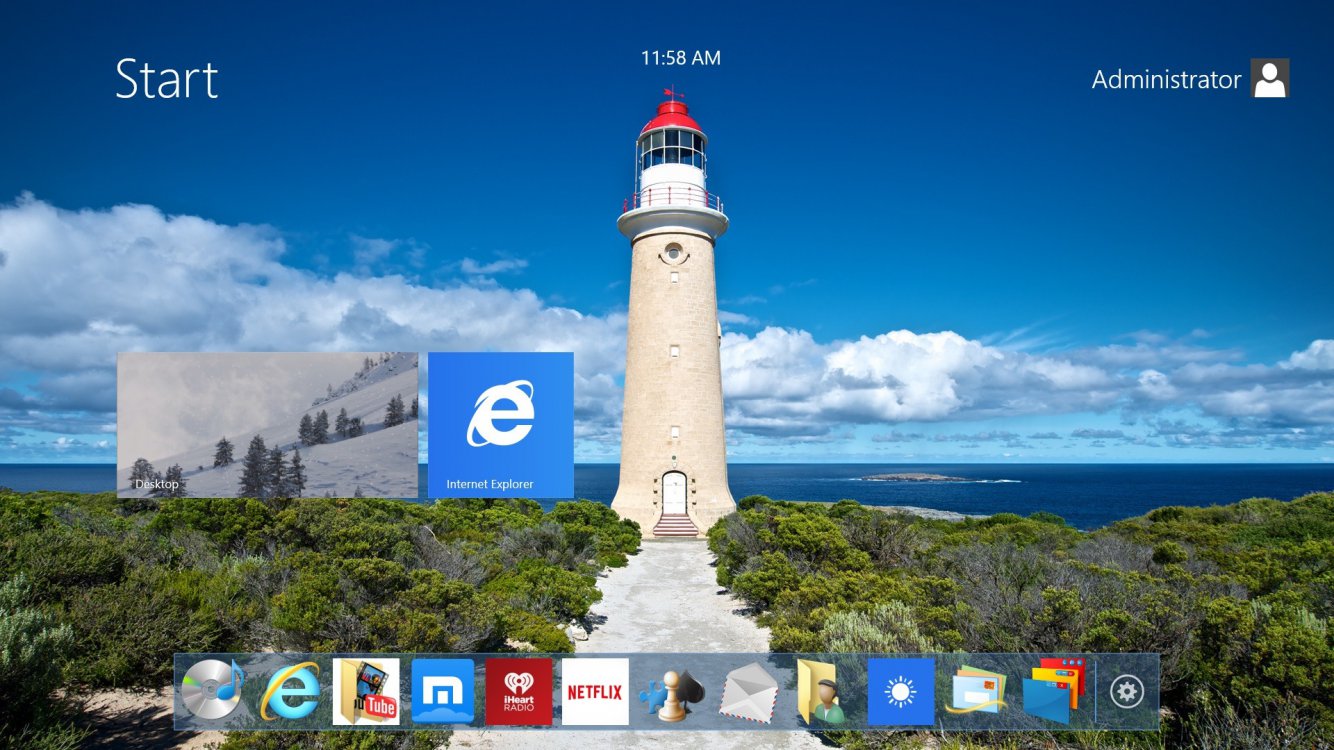Screen dimensions: 1334x750
Task: Open the colorful cascading windows icon
Action: (1054, 690)
